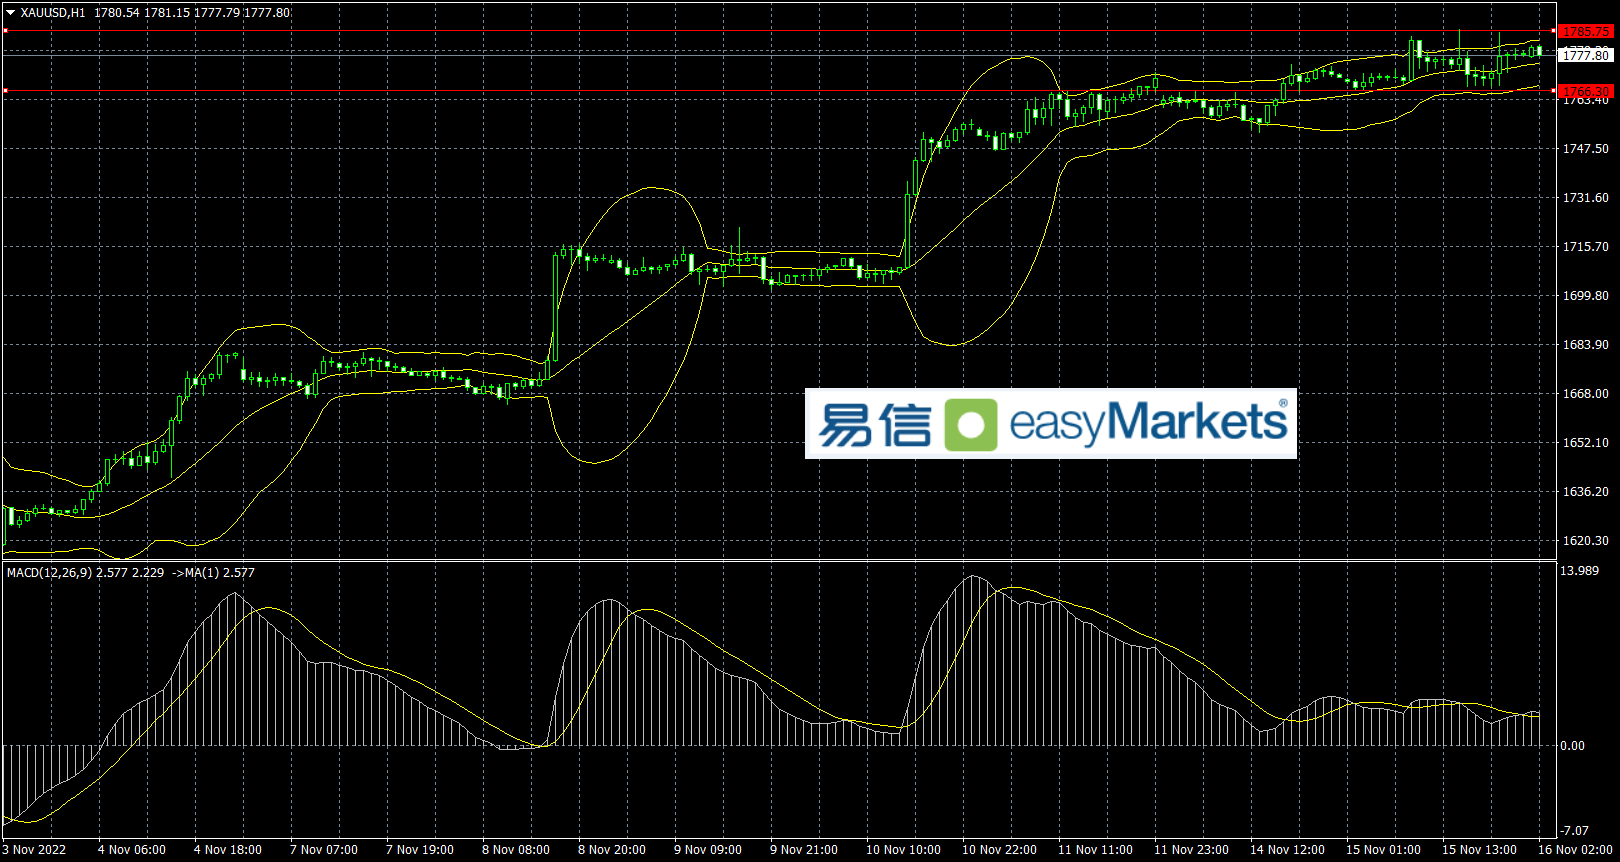Click the 1652.10 price axis label

point(1586,443)
